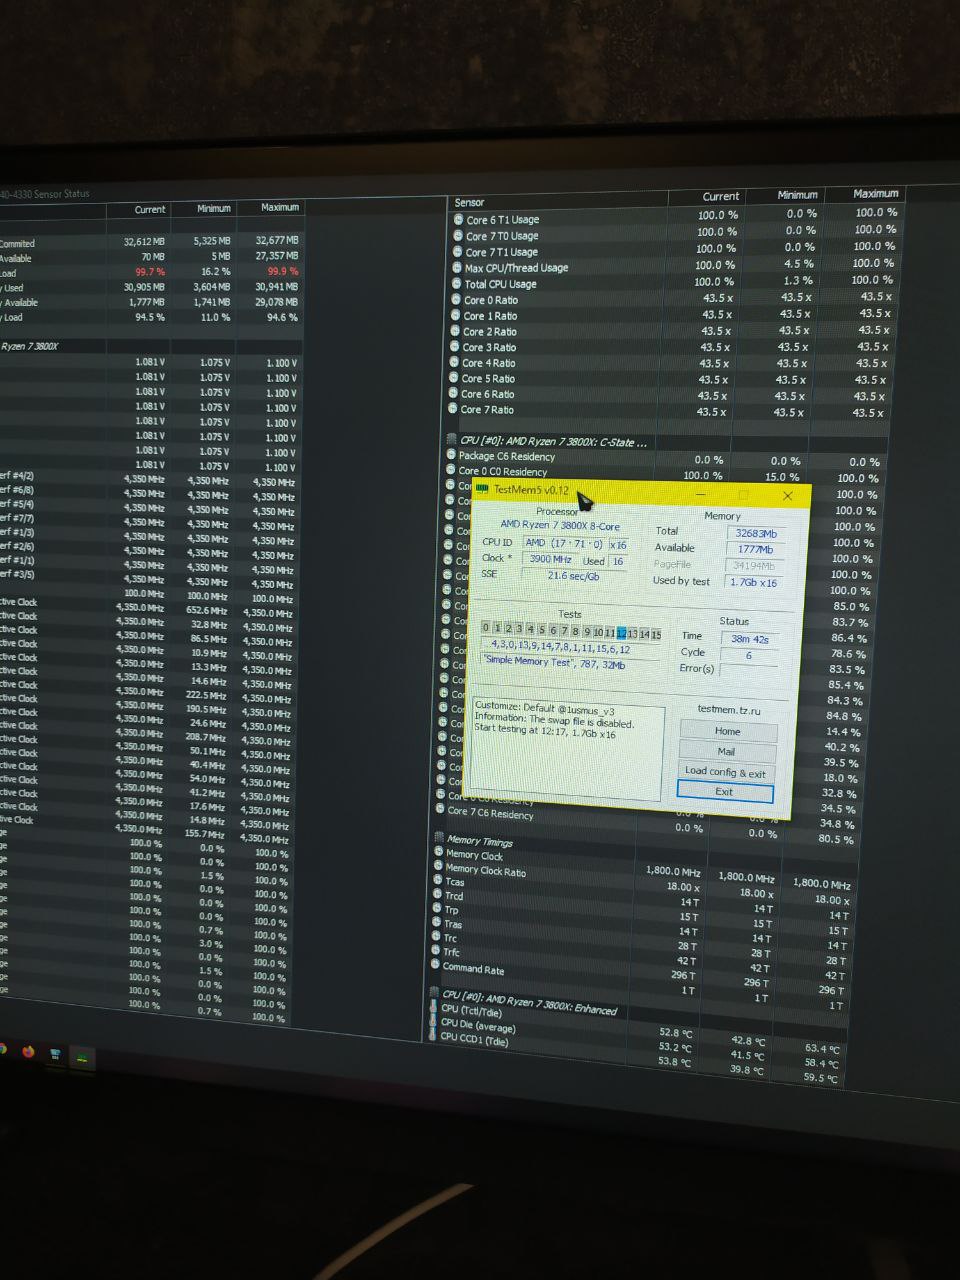Click the test 0 indicator box
Viewport: 960px width, 1280px height.
click(486, 628)
